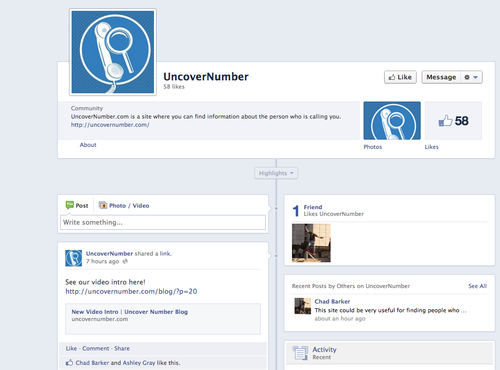Click 'This site could be very useful' post text
Screen dimensions: 500x370
(390, 310)
